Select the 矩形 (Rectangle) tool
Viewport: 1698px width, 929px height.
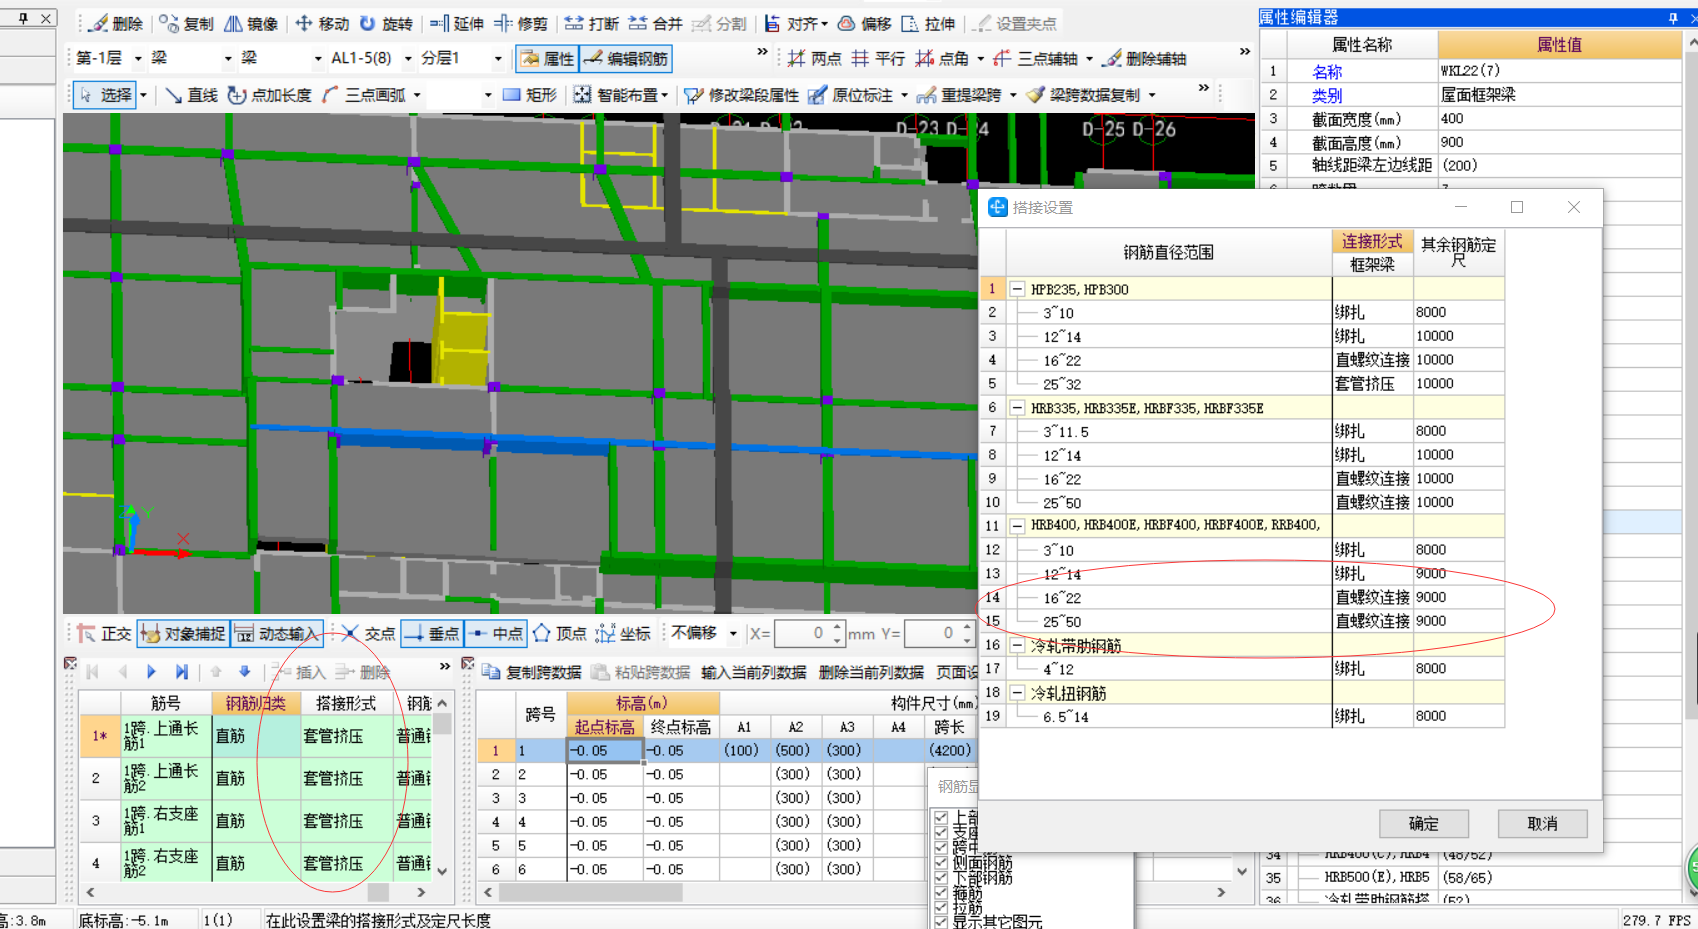529,95
